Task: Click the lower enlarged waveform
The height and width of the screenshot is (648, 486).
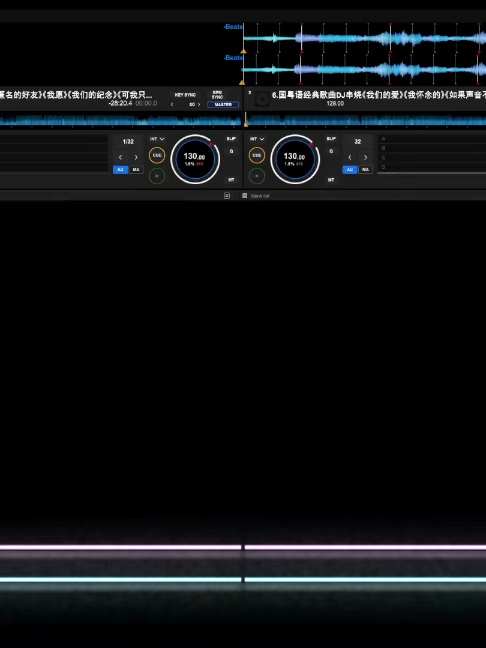Action: point(364,69)
